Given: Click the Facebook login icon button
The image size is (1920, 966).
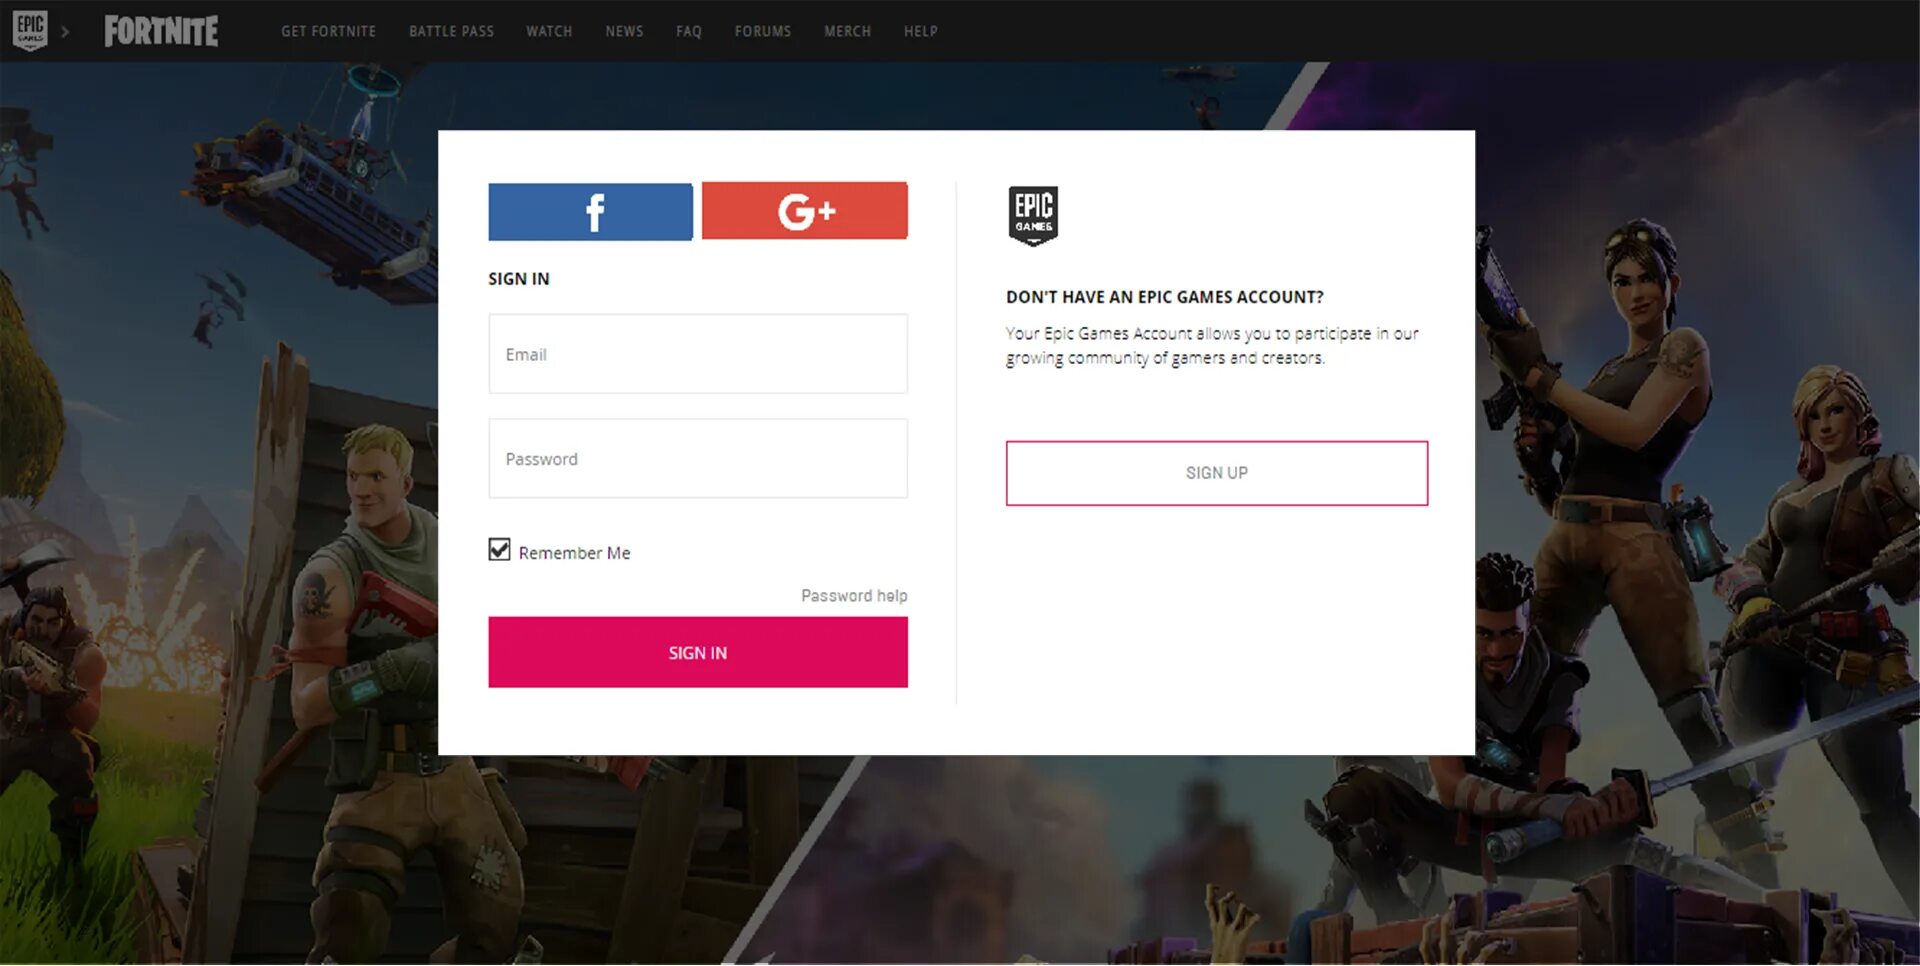Looking at the screenshot, I should (590, 212).
